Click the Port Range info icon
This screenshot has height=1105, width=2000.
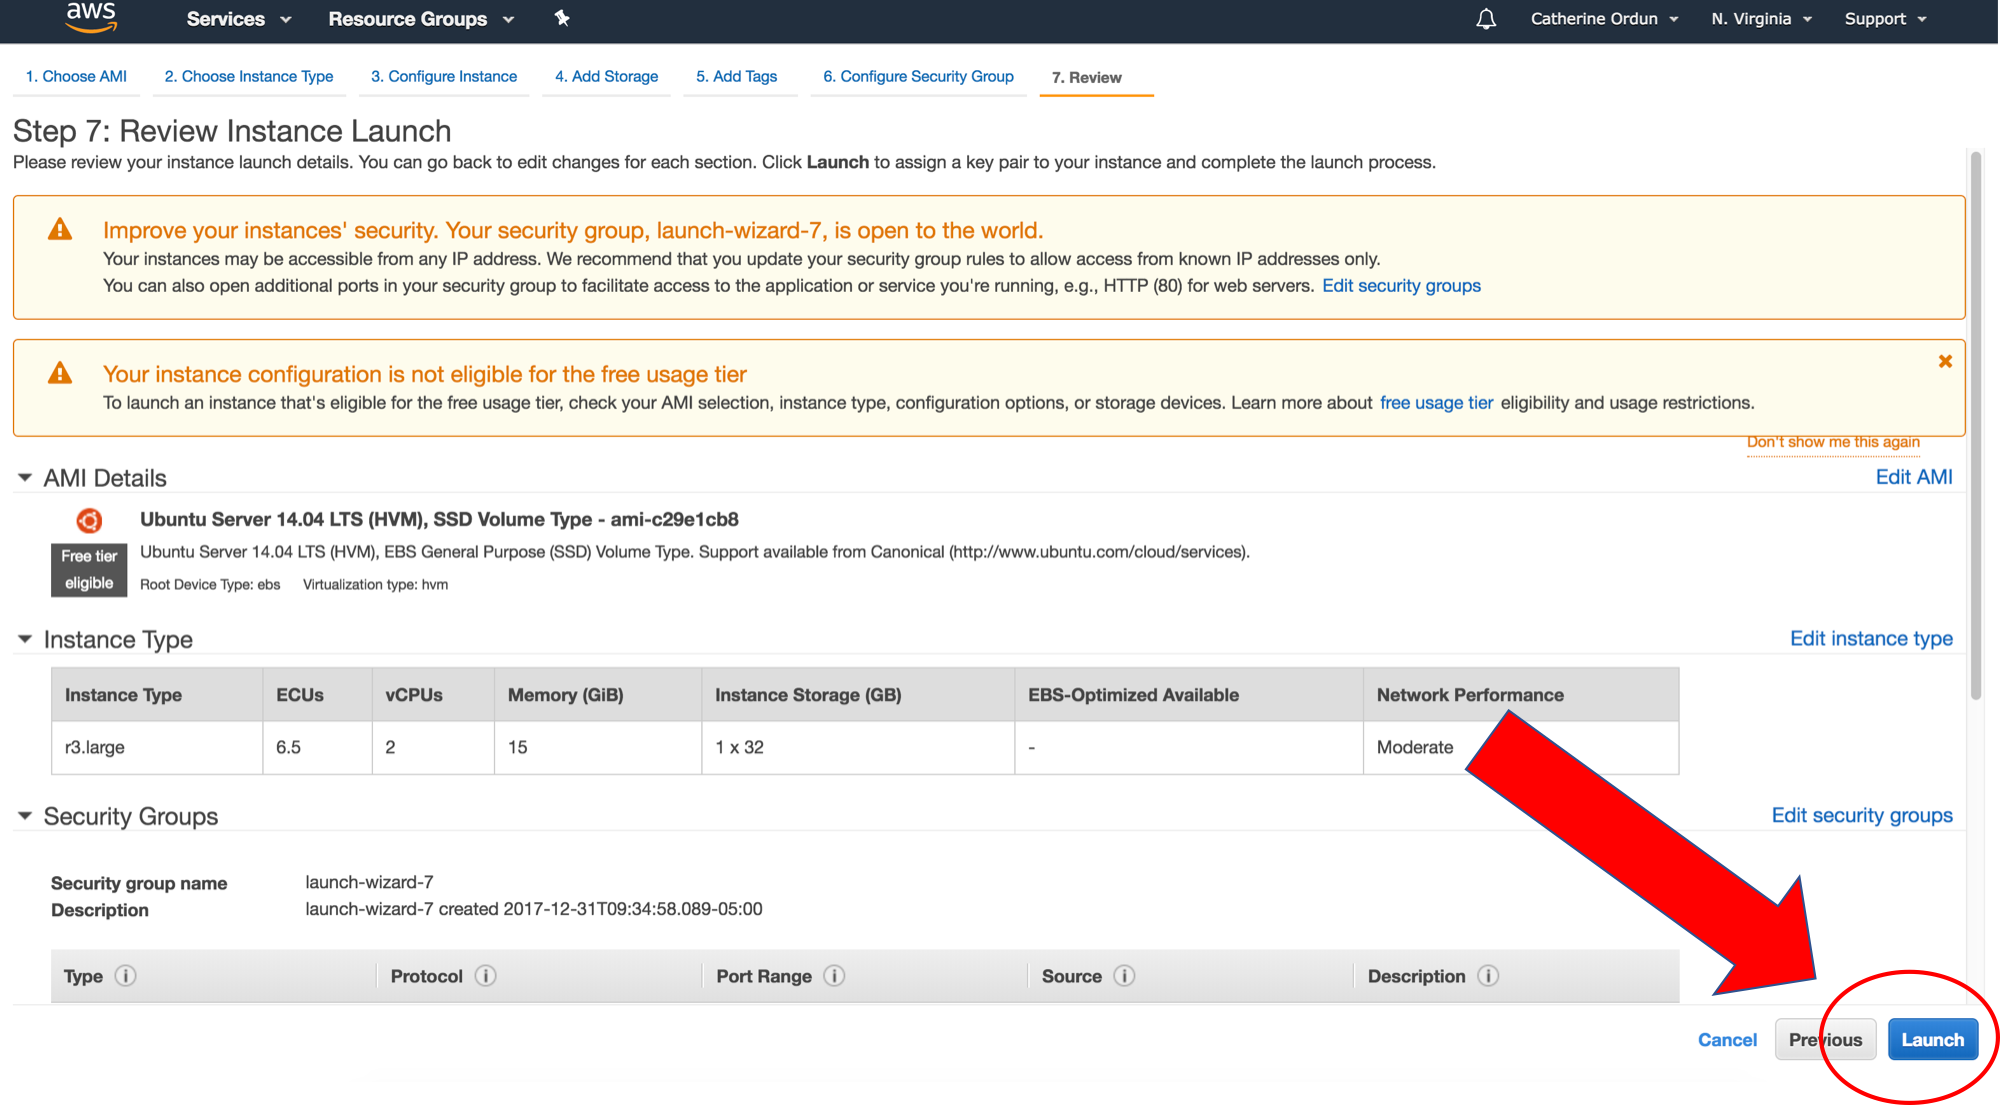(x=834, y=976)
